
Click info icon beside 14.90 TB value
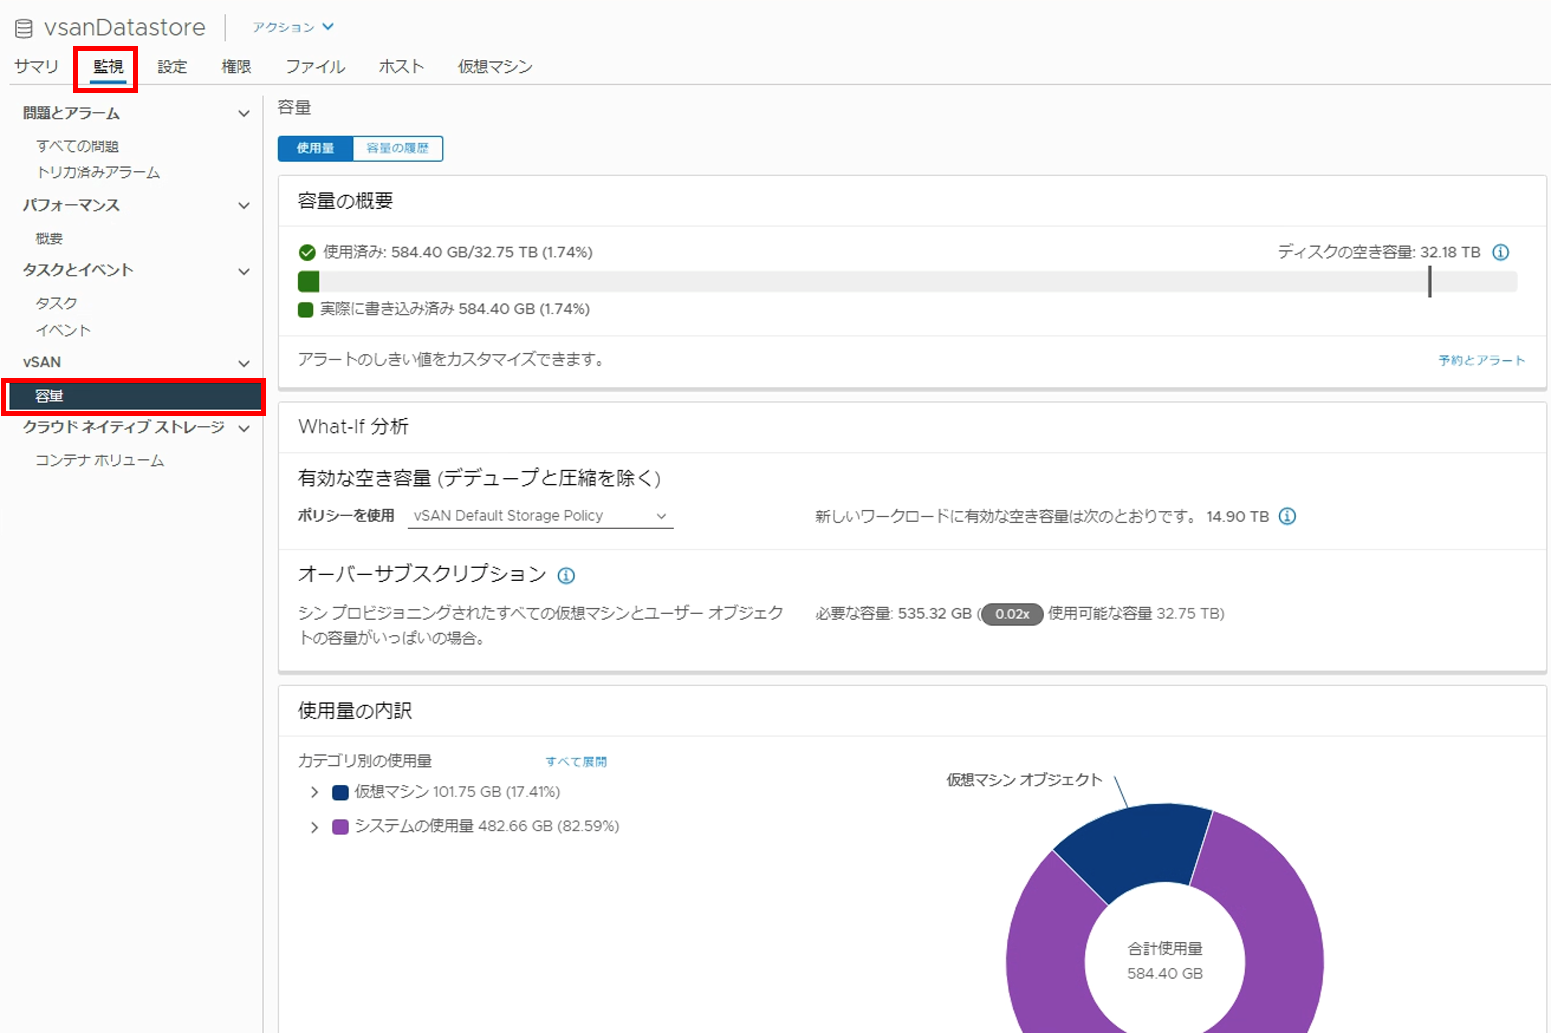[1288, 516]
